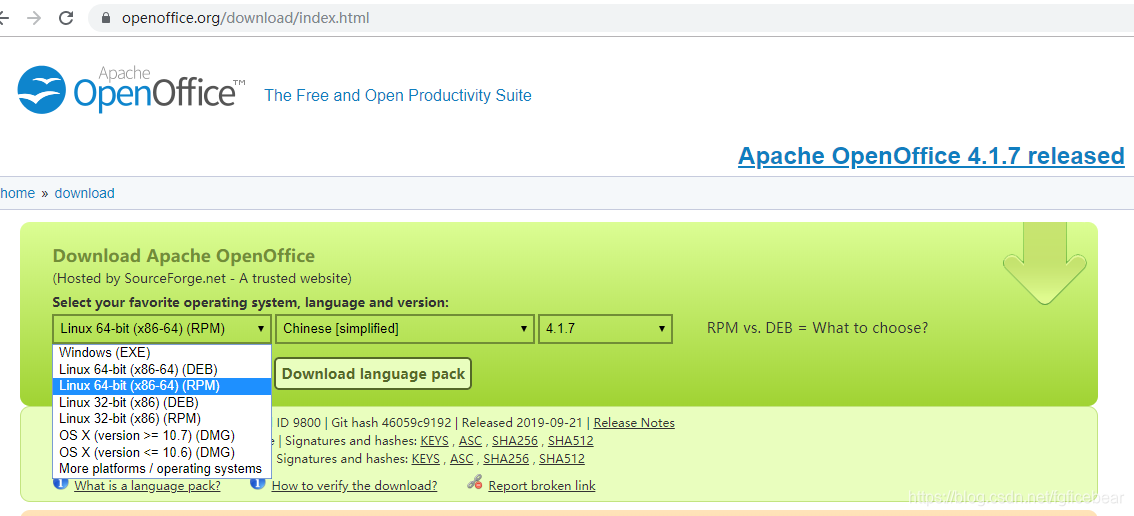
Task: Click the large green download arrow
Action: pos(1044,263)
